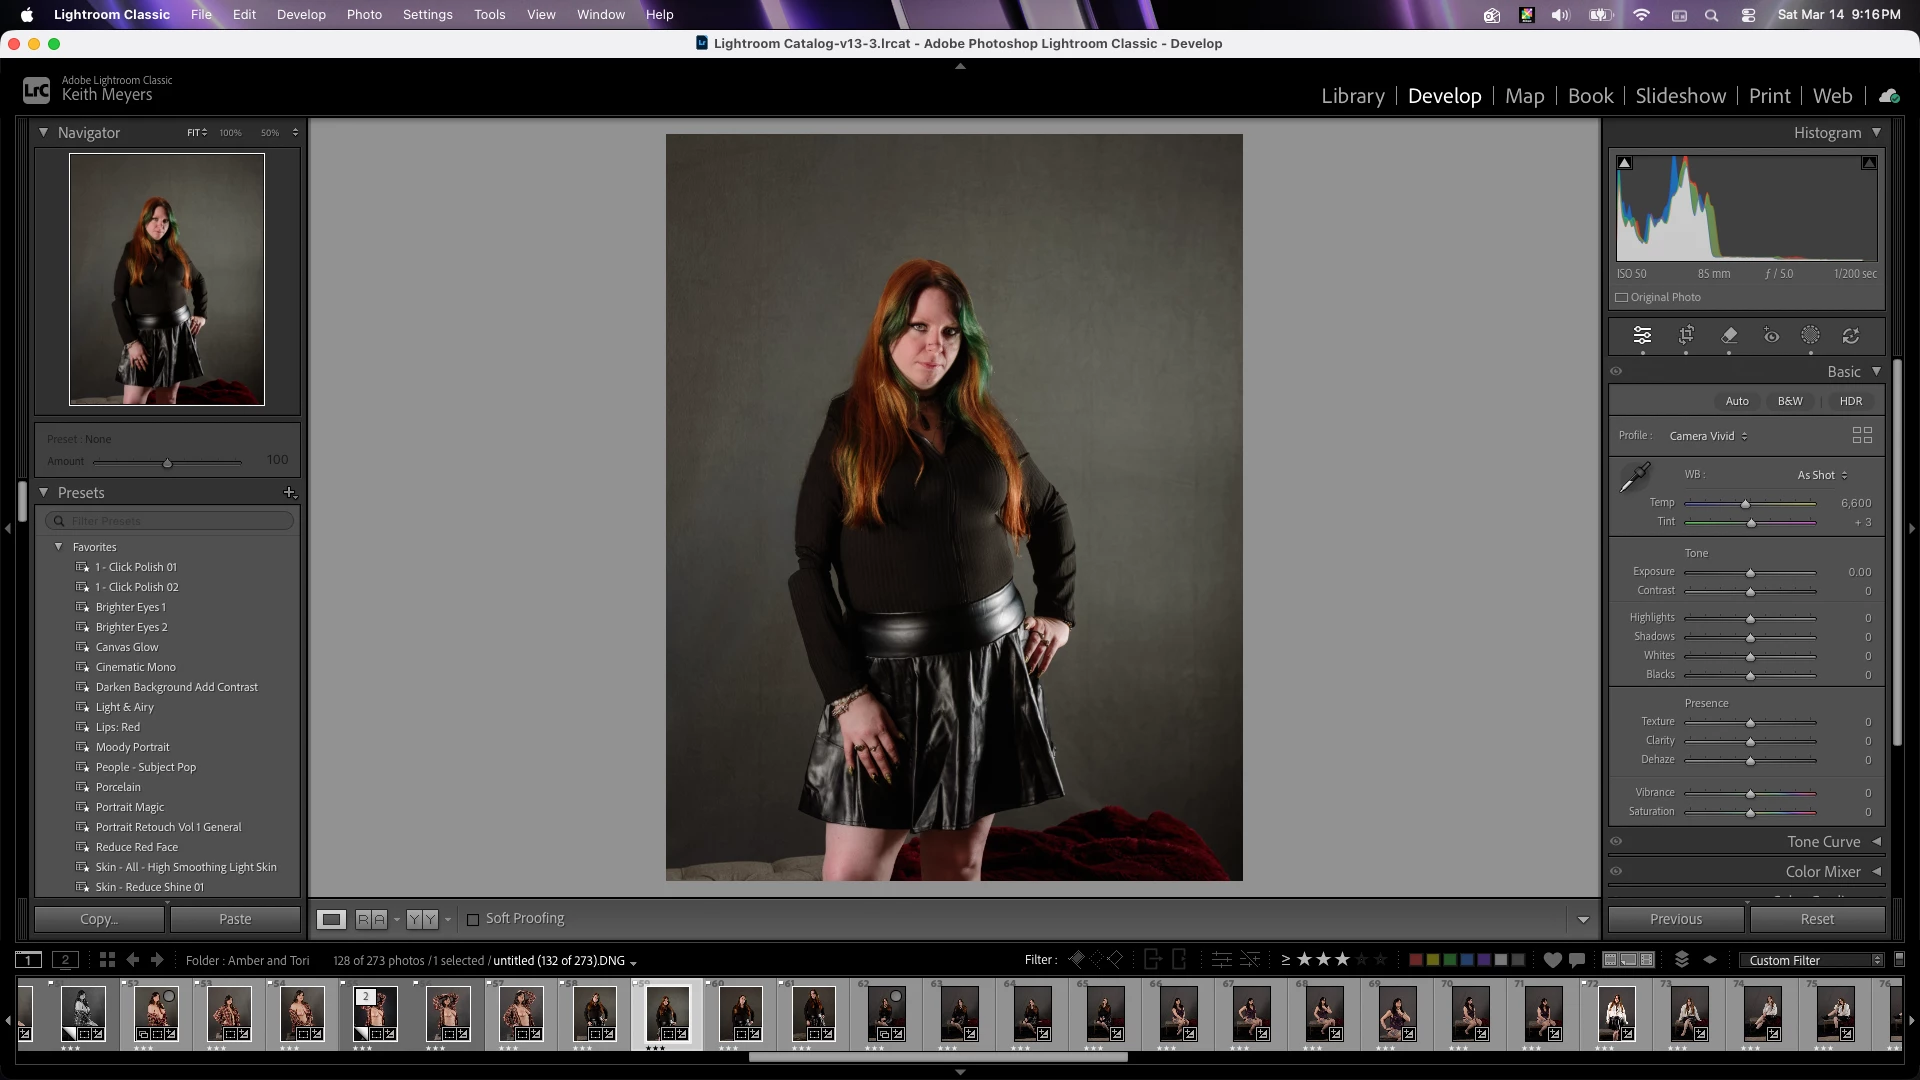
Task: Enable the Soft Proofing checkbox
Action: point(473,919)
